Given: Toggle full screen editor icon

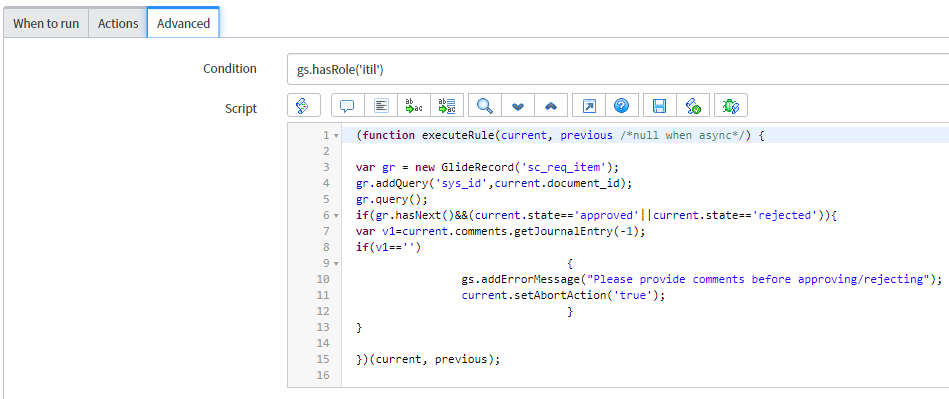Looking at the screenshot, I should (x=589, y=105).
